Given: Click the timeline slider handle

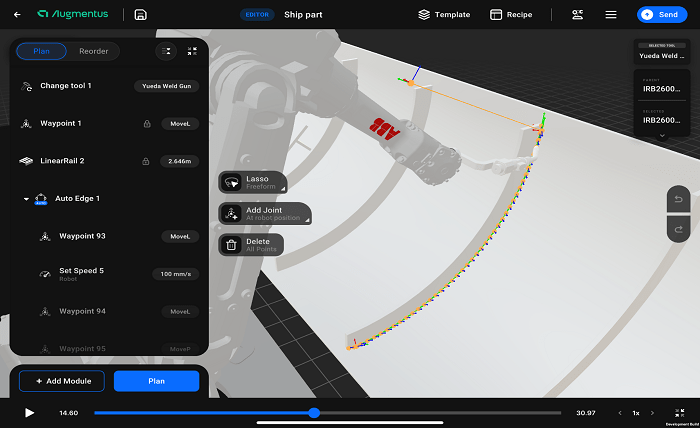Looking at the screenshot, I should (x=314, y=412).
